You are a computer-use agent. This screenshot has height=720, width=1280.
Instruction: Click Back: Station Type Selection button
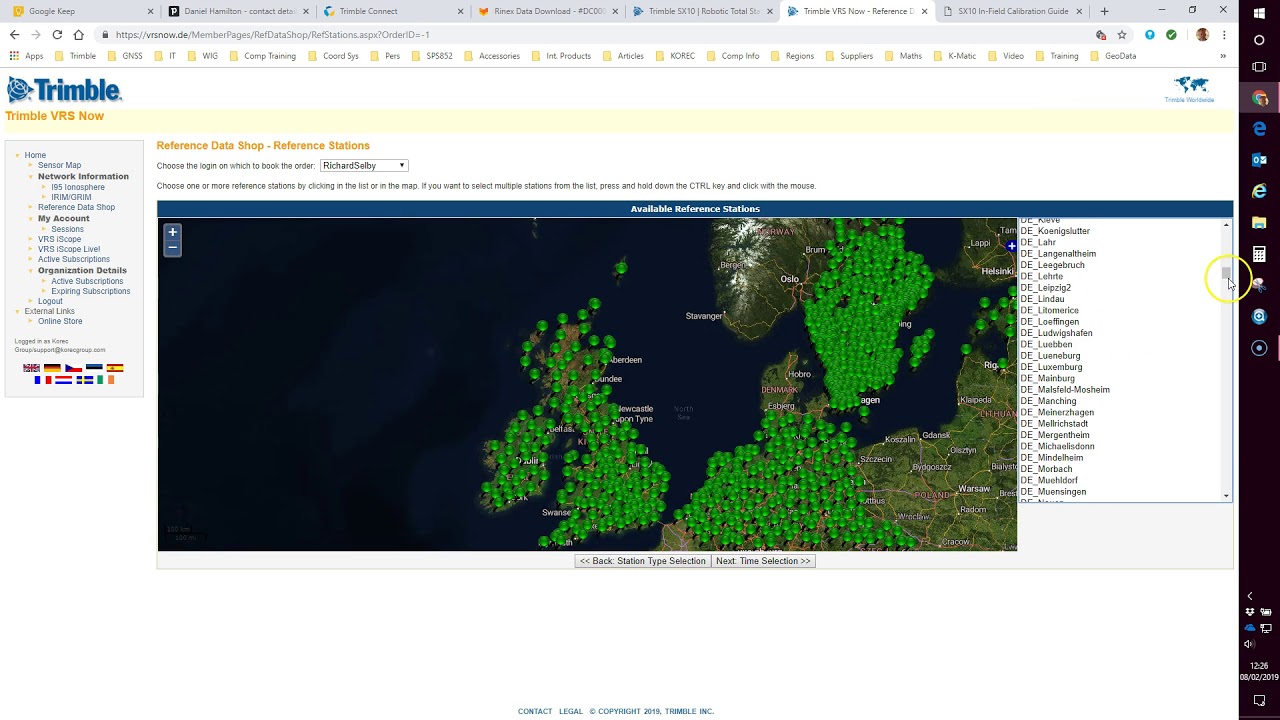[x=643, y=561]
